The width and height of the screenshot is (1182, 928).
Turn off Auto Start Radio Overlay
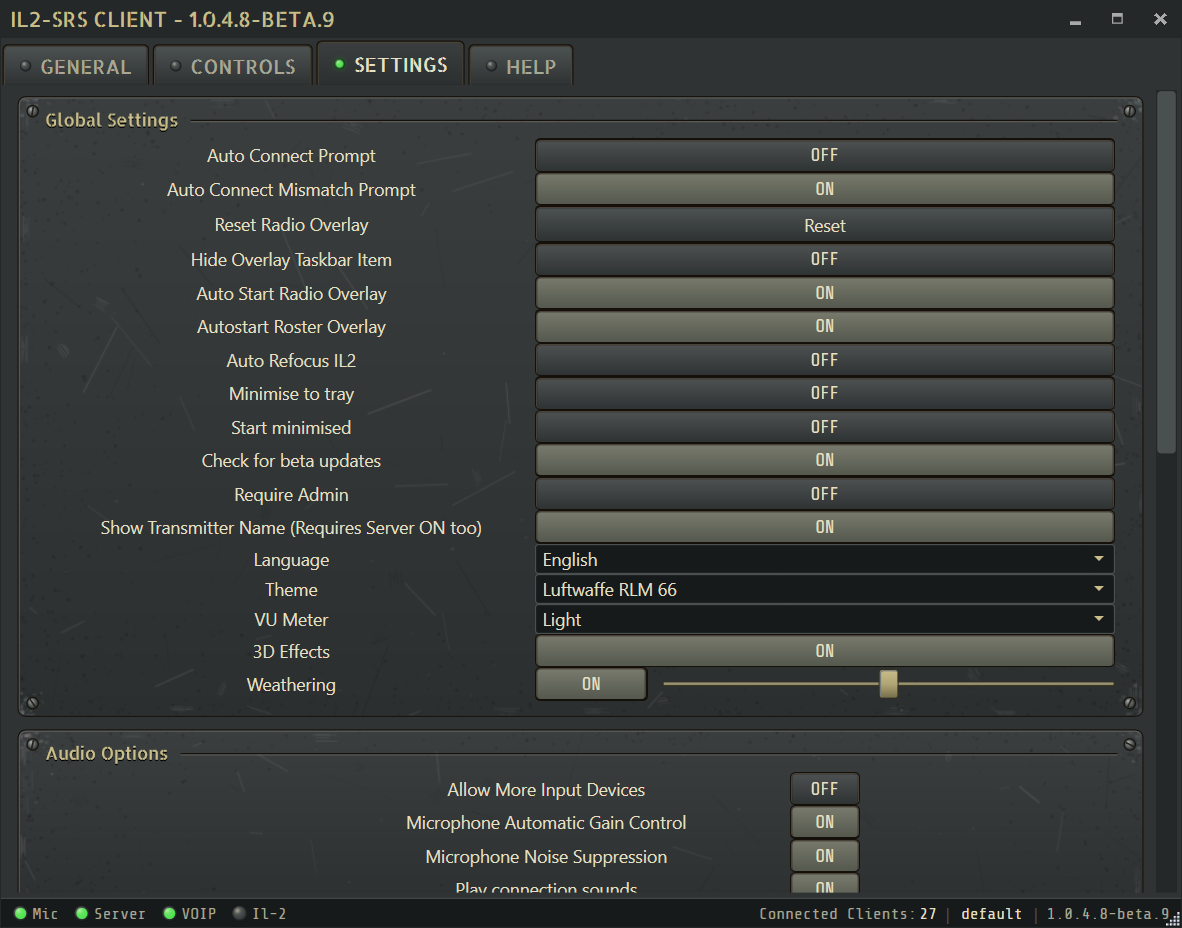click(x=825, y=293)
